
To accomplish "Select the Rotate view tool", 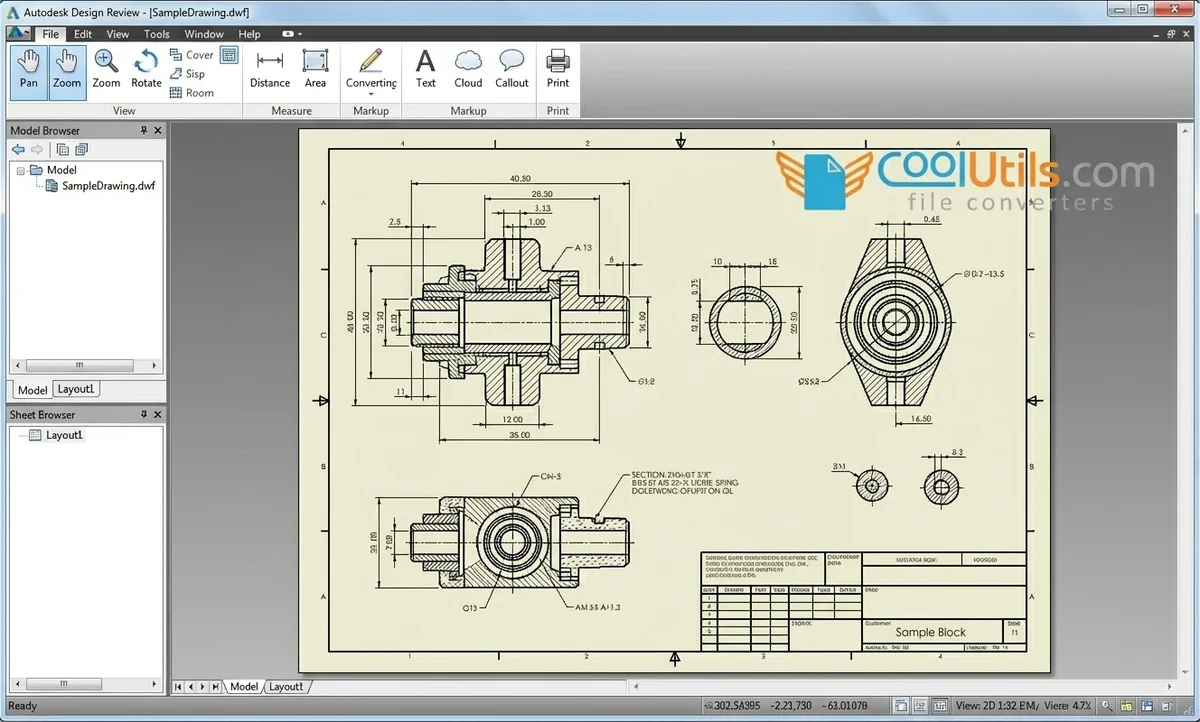I will click(145, 71).
